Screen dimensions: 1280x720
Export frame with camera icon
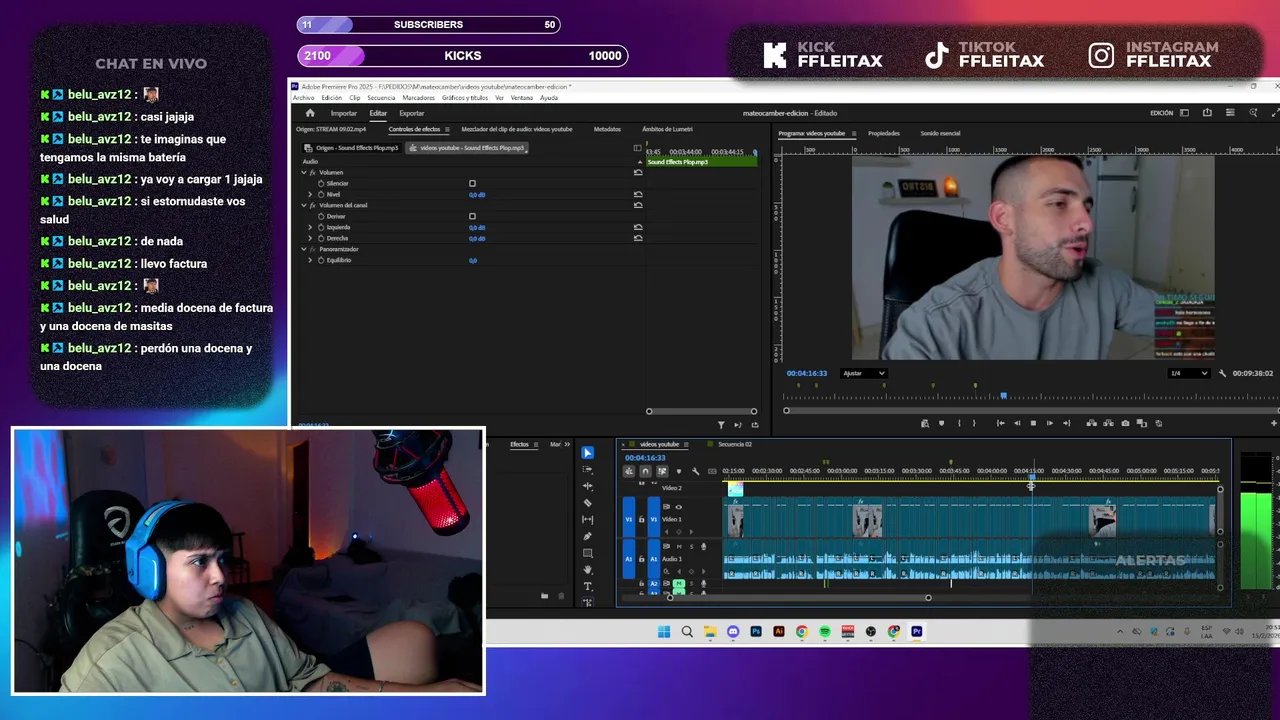(x=1125, y=423)
